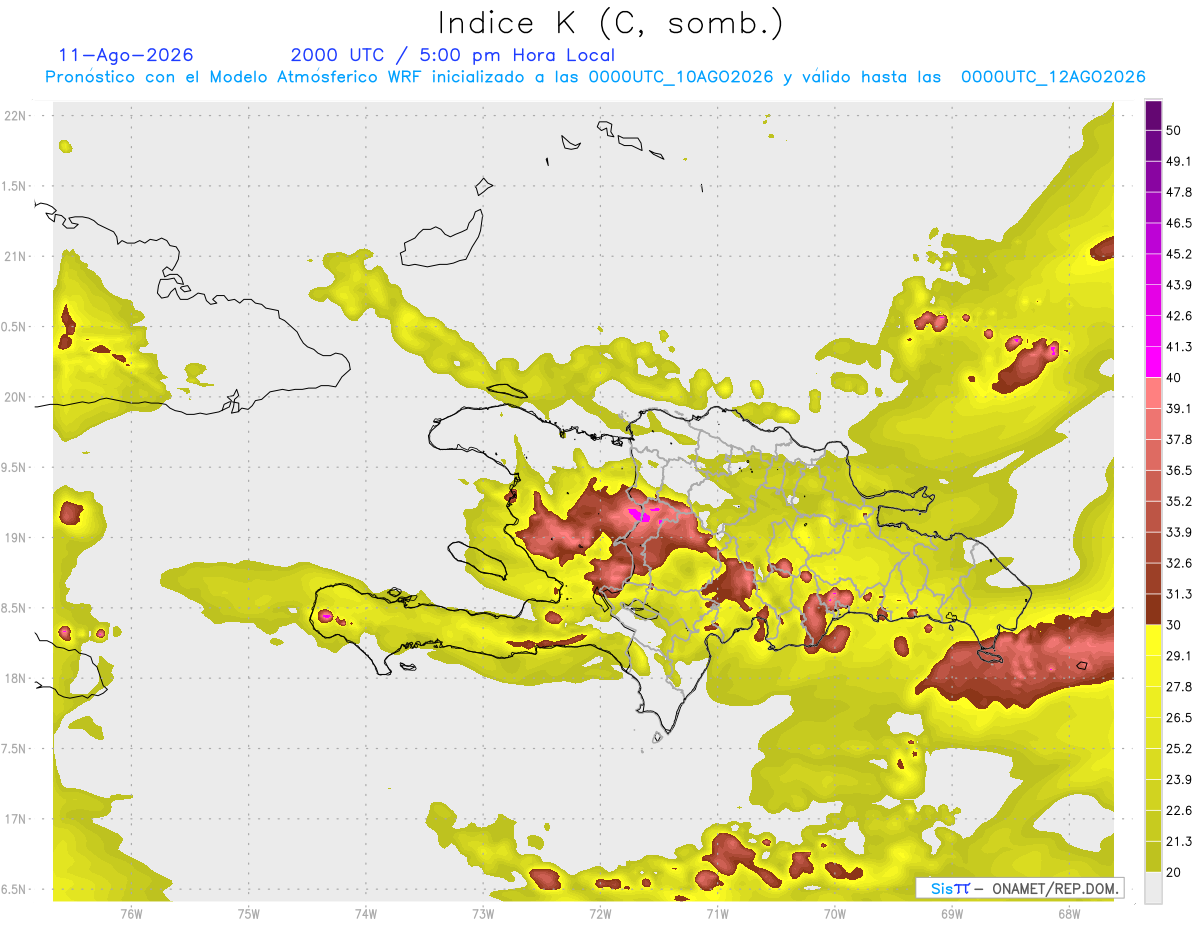Click the colorbar value "35.2"

1179,501
